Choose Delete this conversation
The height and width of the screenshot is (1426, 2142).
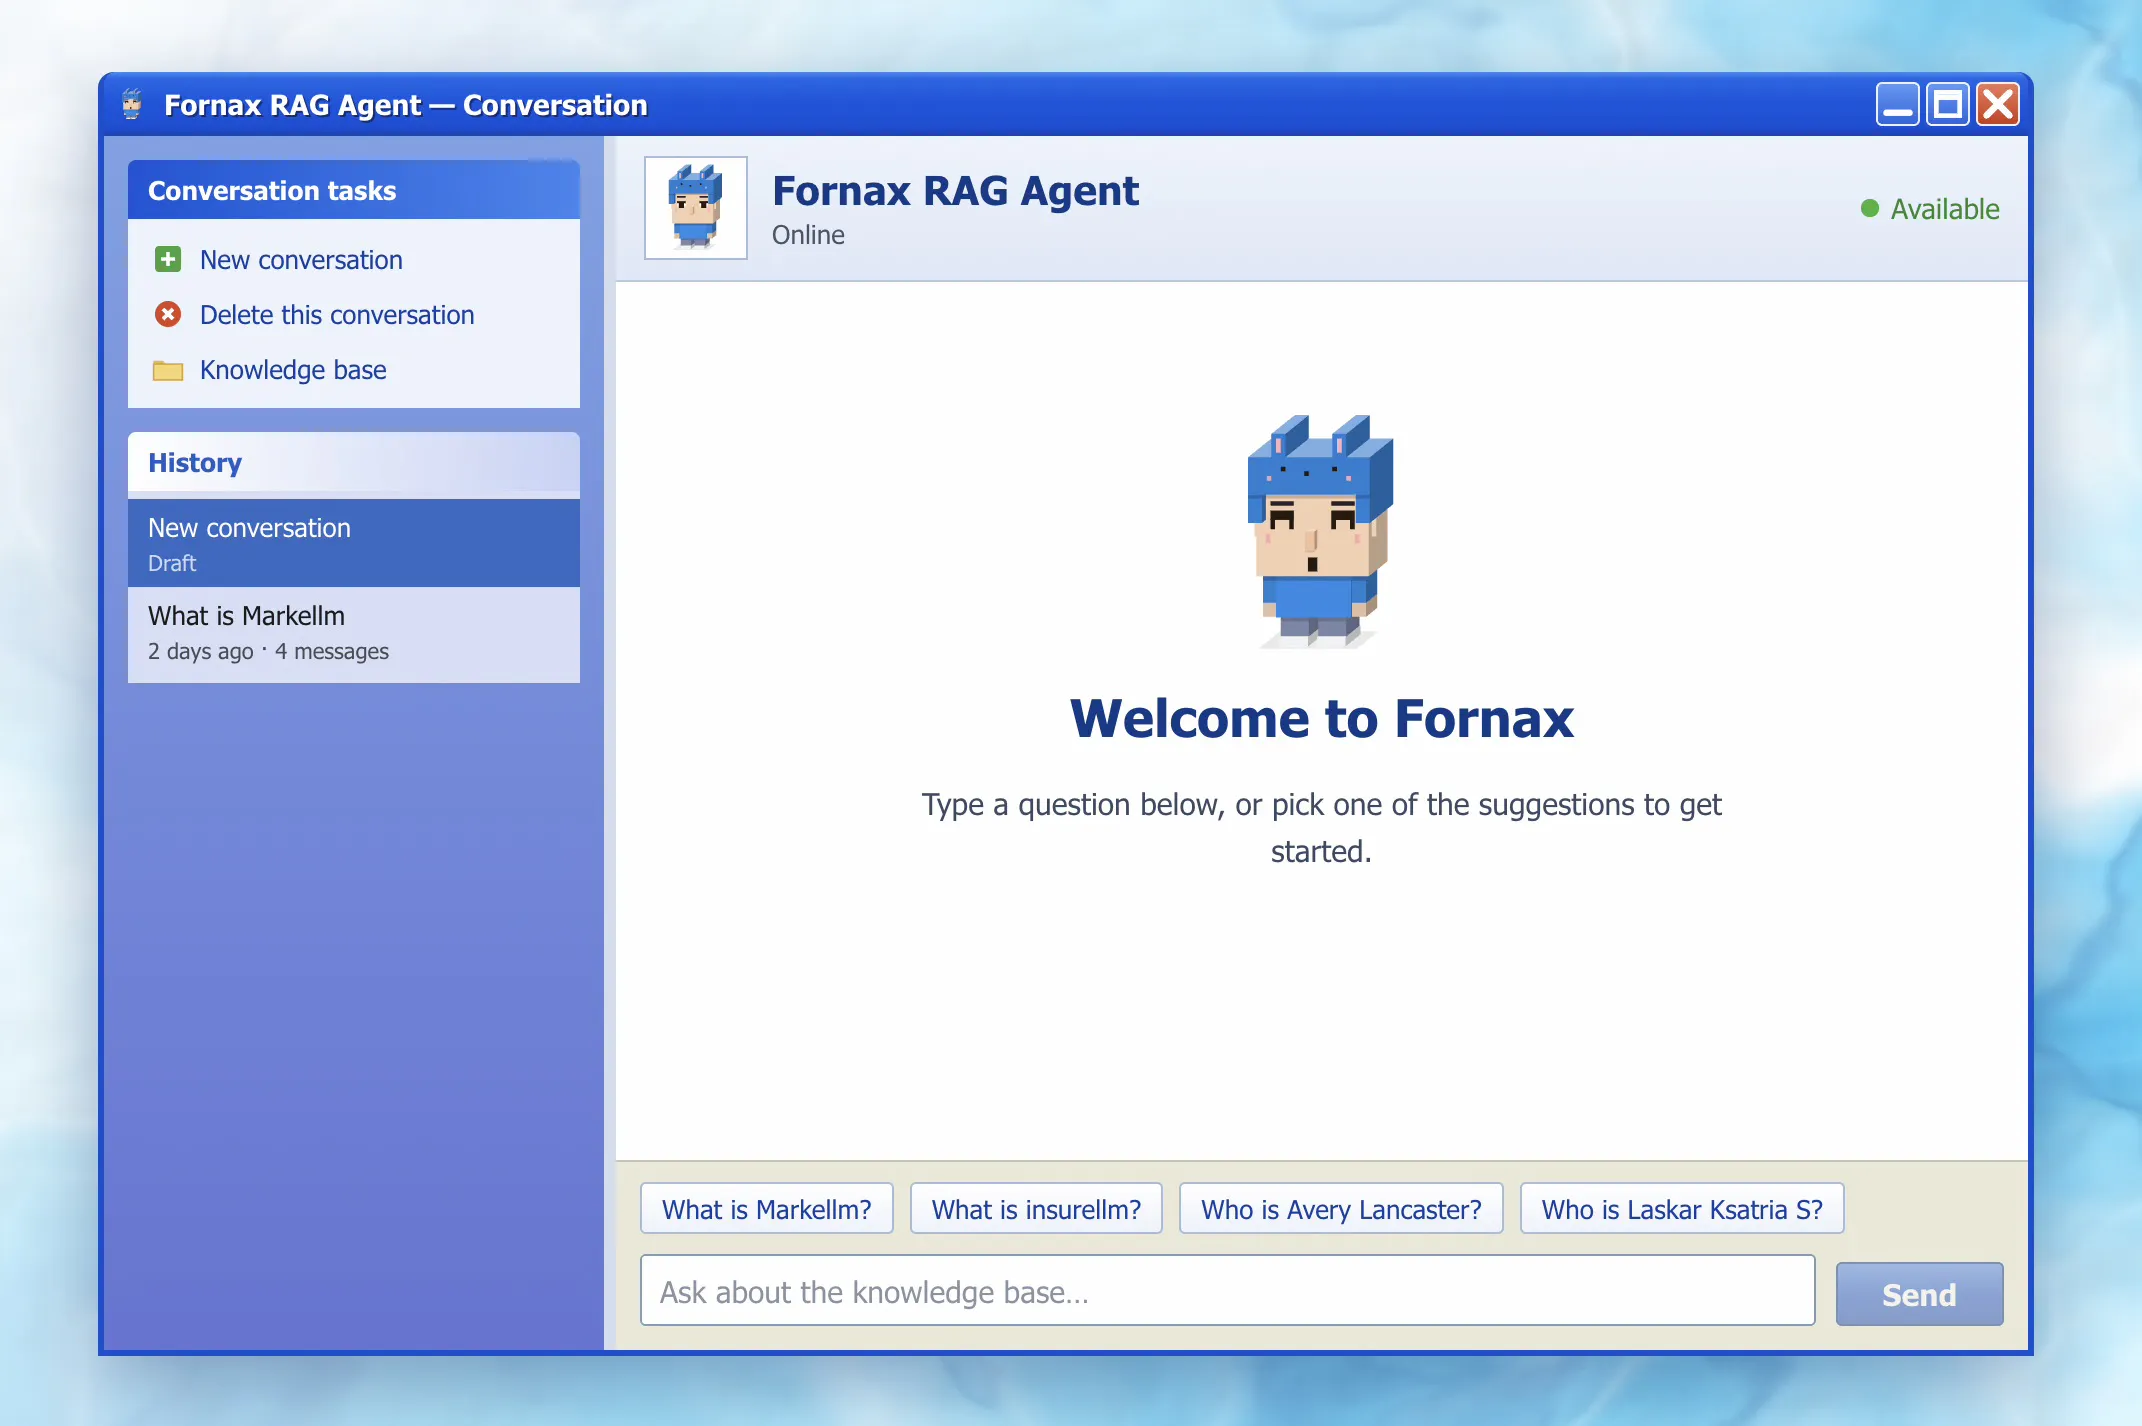click(337, 315)
